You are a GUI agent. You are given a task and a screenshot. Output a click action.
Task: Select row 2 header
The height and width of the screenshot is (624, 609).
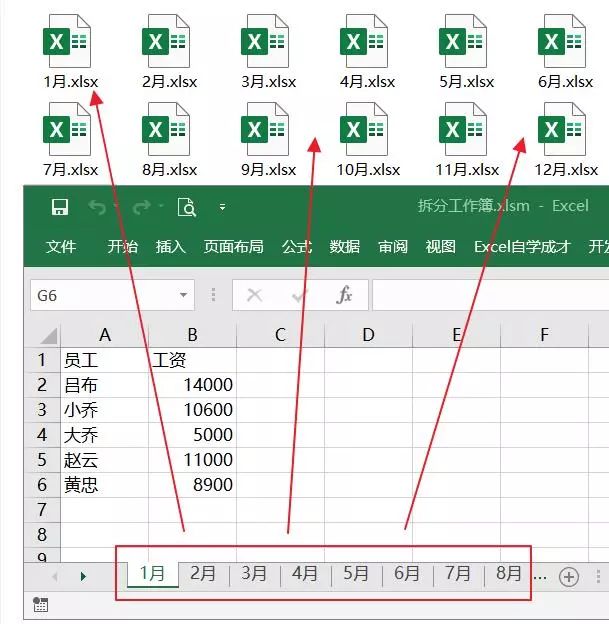pyautogui.click(x=42, y=385)
